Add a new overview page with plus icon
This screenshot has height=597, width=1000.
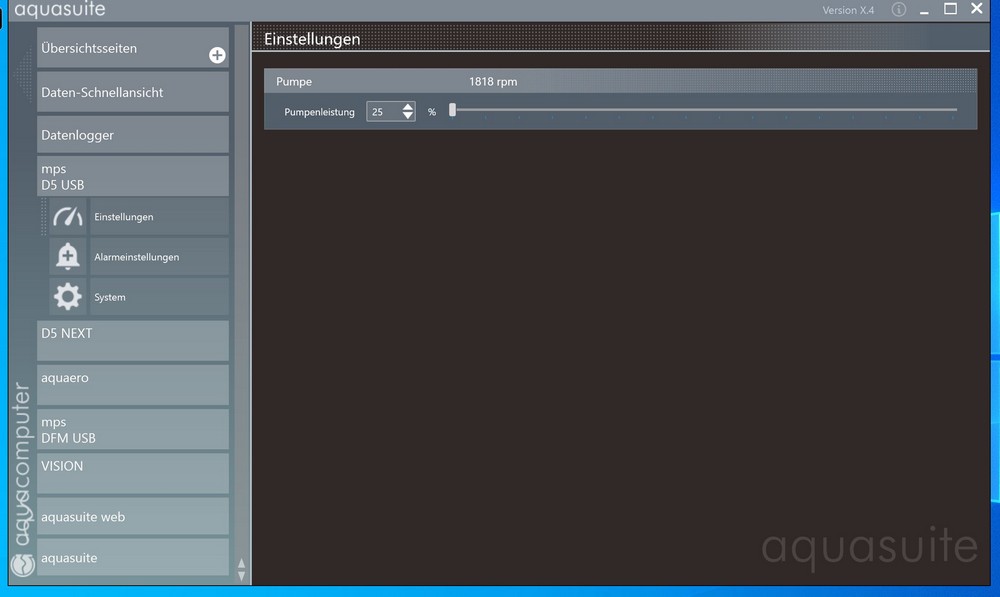[x=217, y=55]
